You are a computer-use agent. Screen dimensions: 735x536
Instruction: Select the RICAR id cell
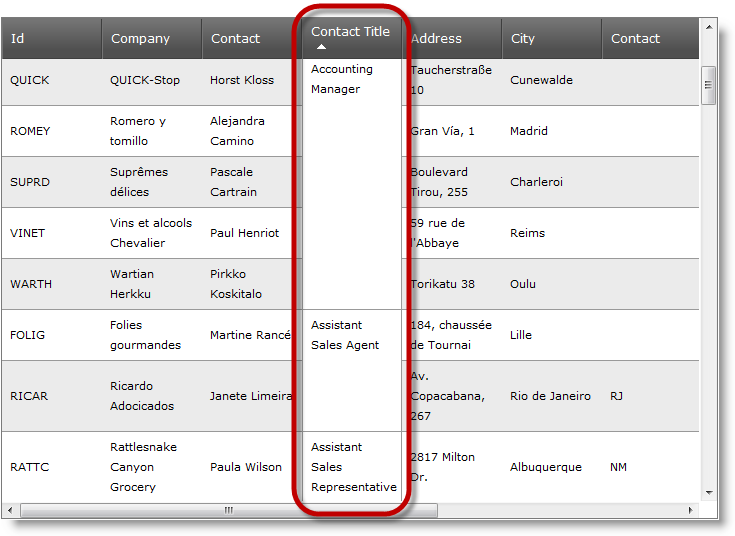[x=52, y=396]
